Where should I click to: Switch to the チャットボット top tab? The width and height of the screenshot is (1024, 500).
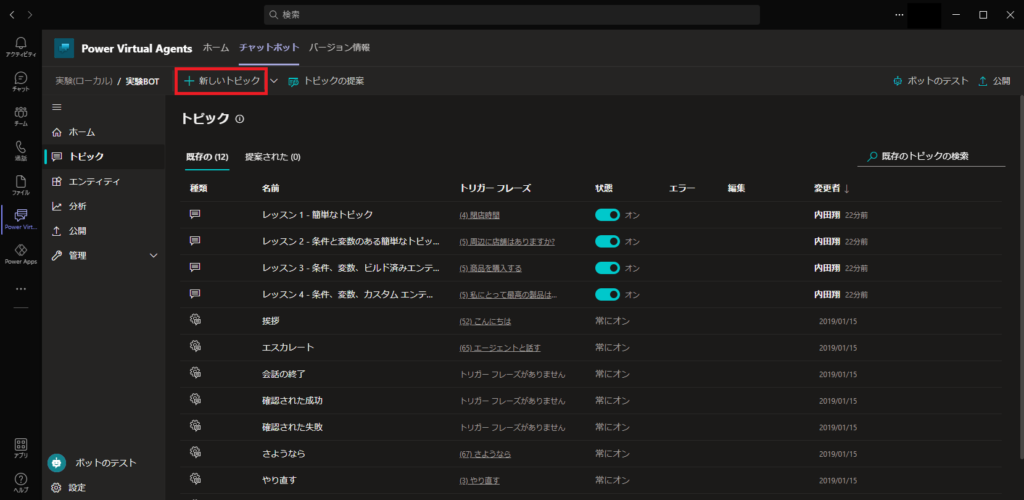[269, 48]
